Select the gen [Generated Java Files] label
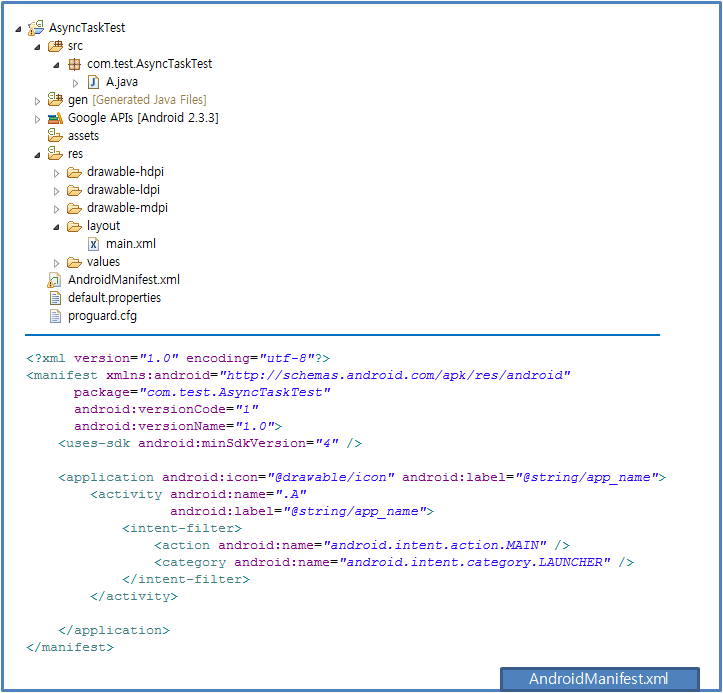This screenshot has height=693, width=723. [x=137, y=100]
